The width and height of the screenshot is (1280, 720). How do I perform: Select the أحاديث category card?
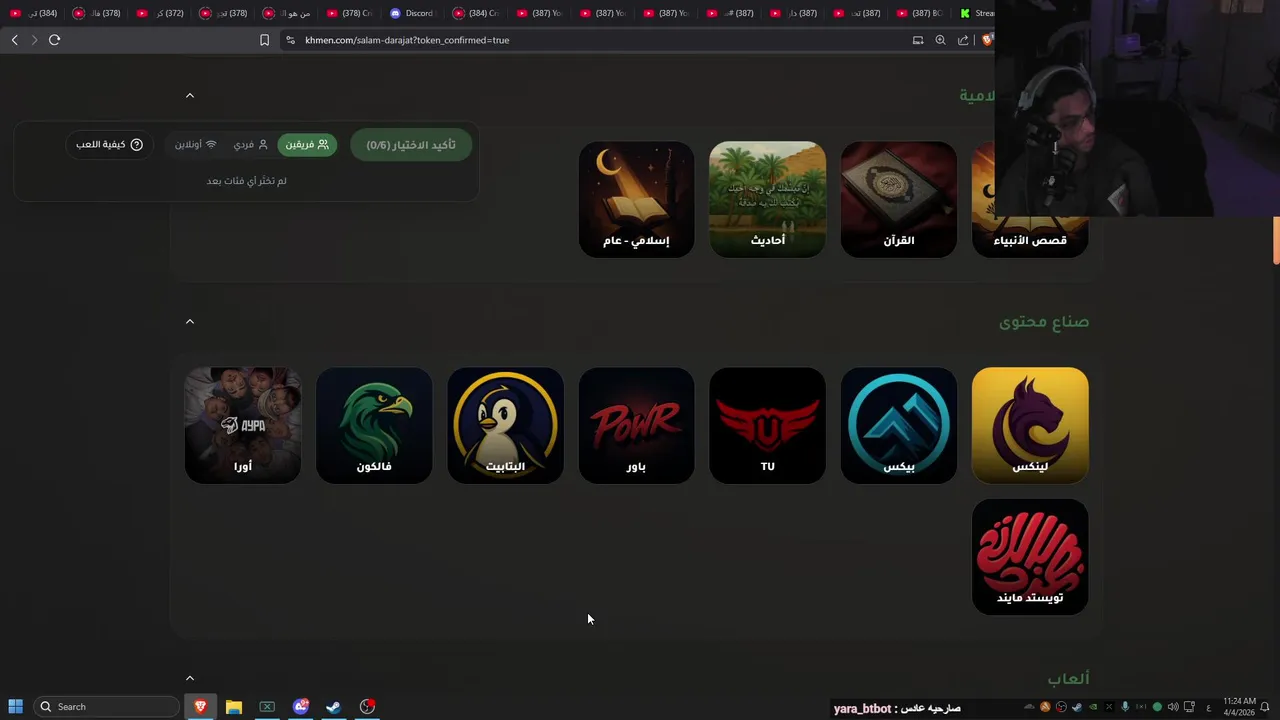click(x=767, y=199)
